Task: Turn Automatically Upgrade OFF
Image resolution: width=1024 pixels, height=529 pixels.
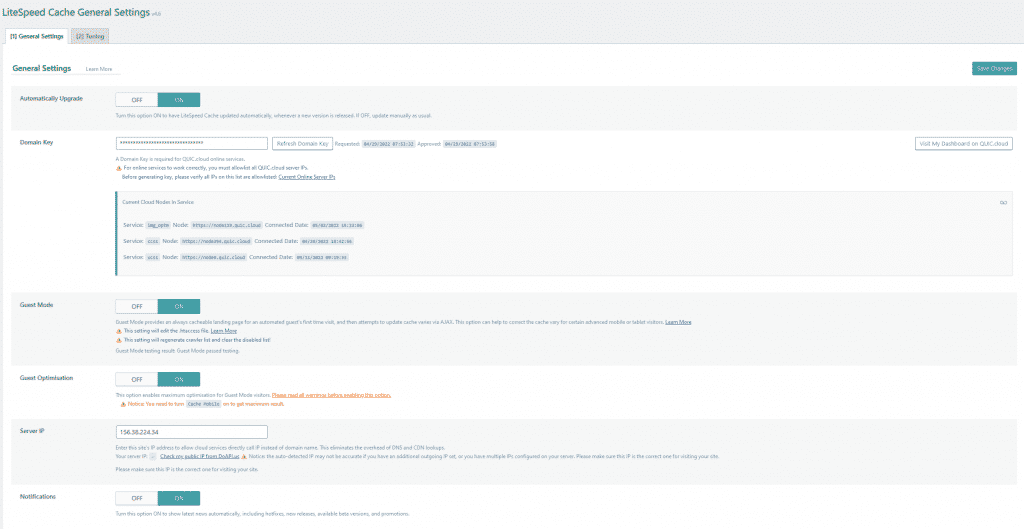Action: pos(136,100)
